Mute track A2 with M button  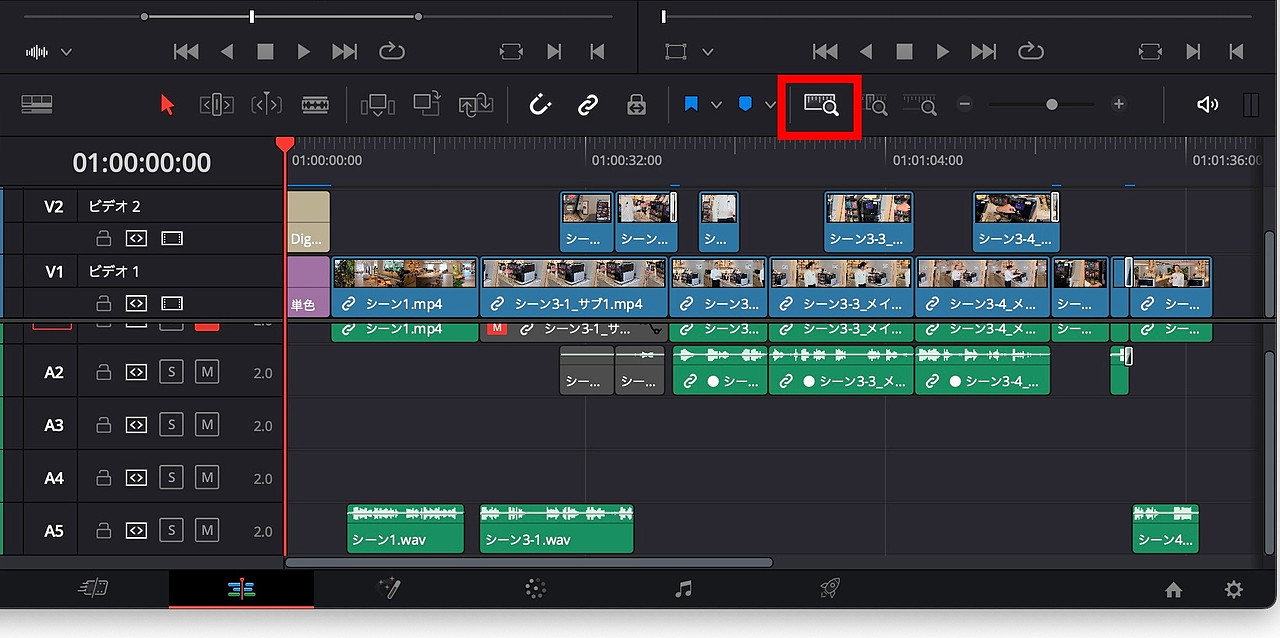[x=206, y=372]
